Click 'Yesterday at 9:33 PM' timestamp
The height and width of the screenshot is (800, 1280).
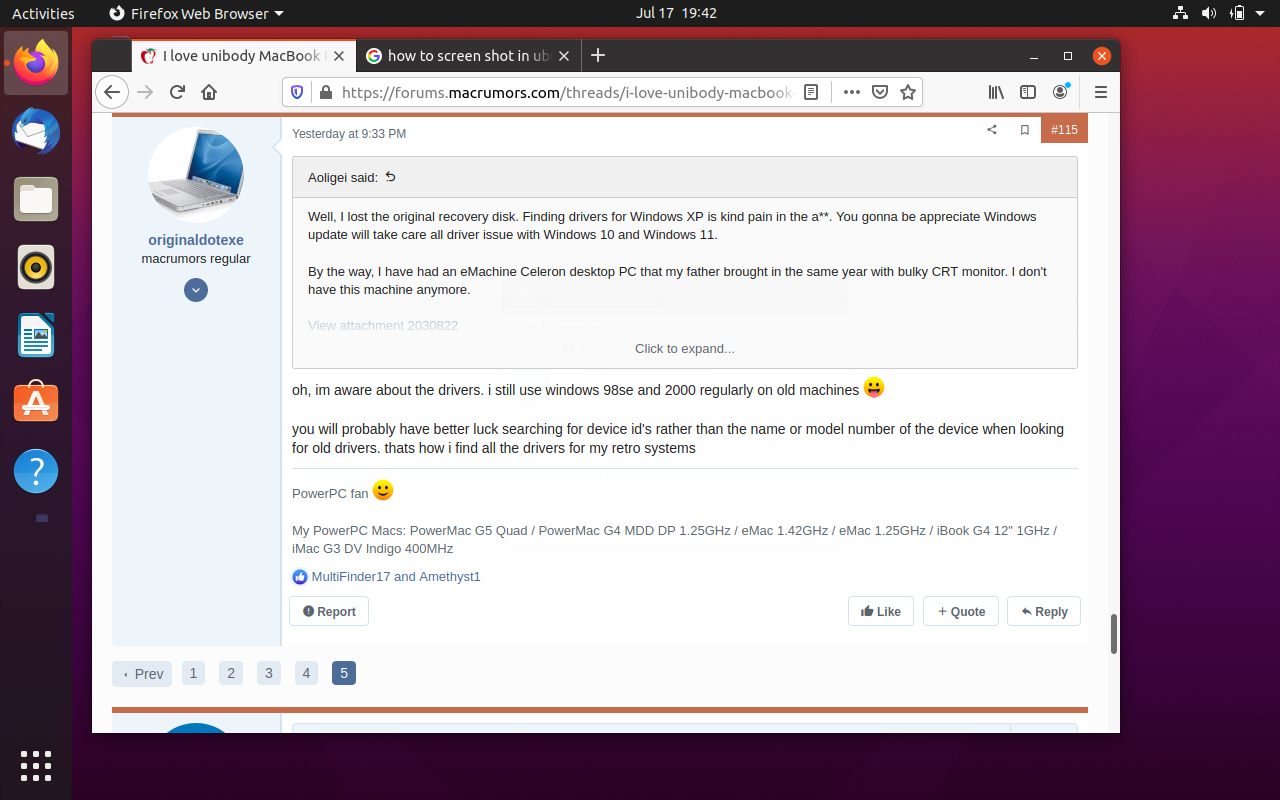pos(349,134)
